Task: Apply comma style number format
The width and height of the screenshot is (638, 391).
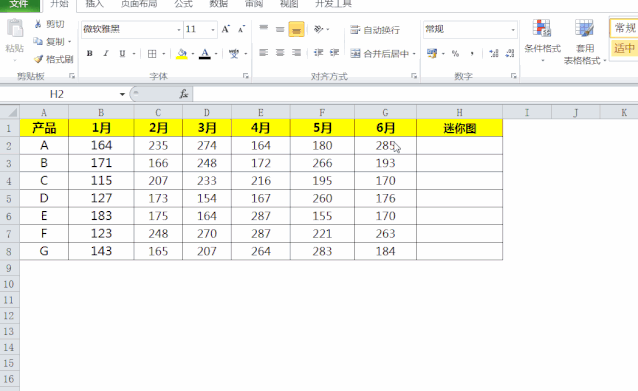Action: pyautogui.click(x=472, y=53)
